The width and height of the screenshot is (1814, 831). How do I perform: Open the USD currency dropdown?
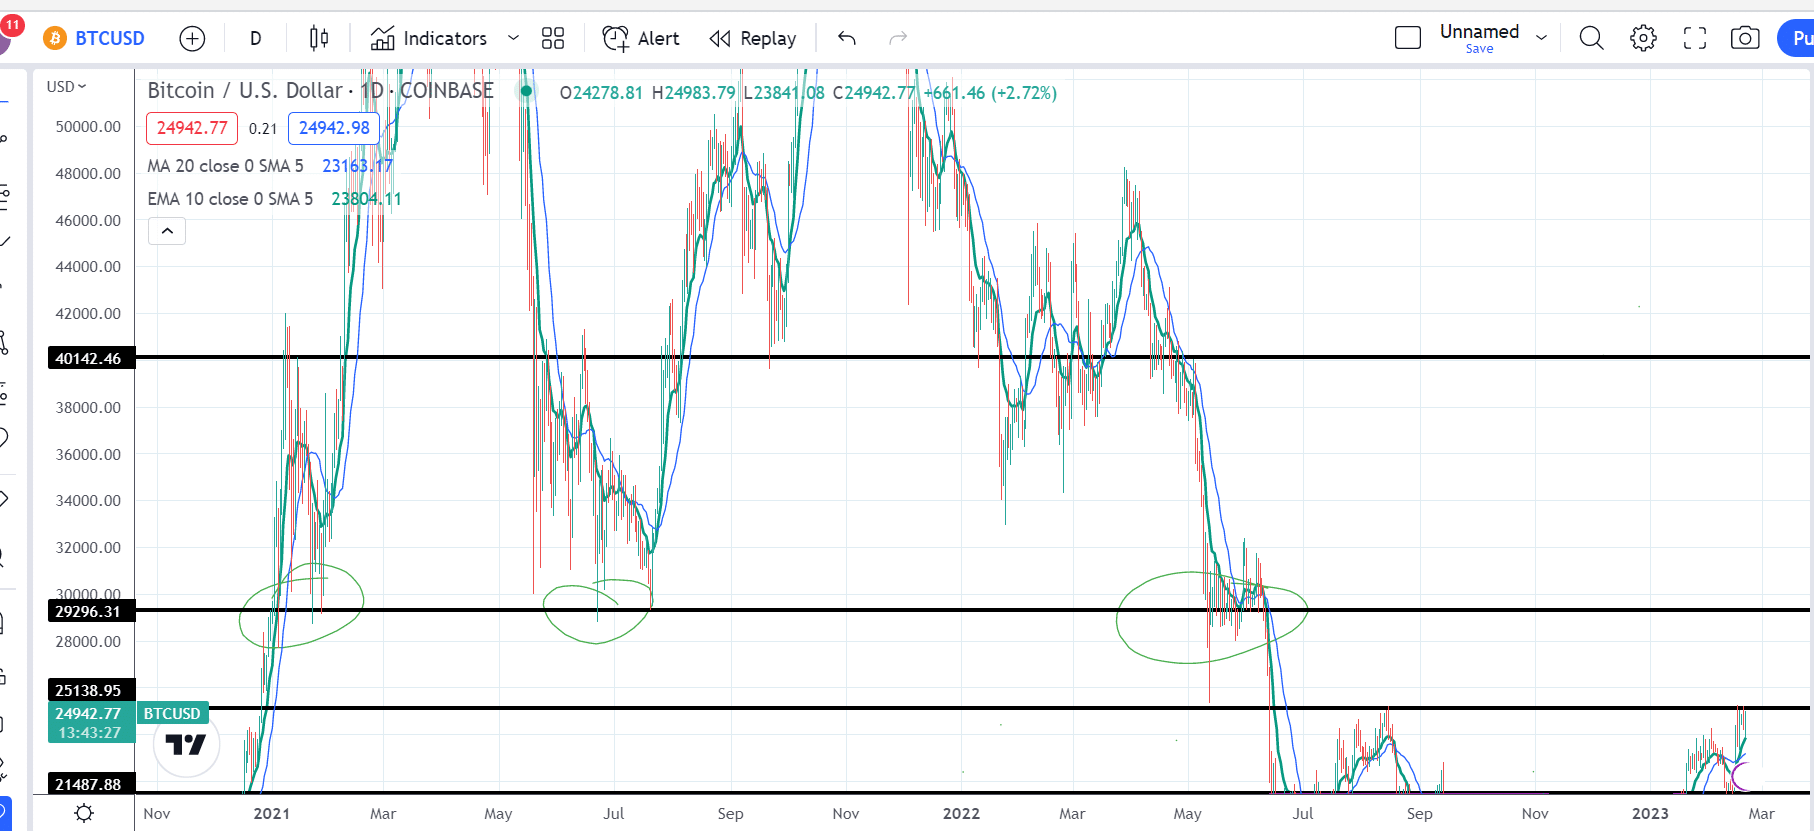coord(66,87)
